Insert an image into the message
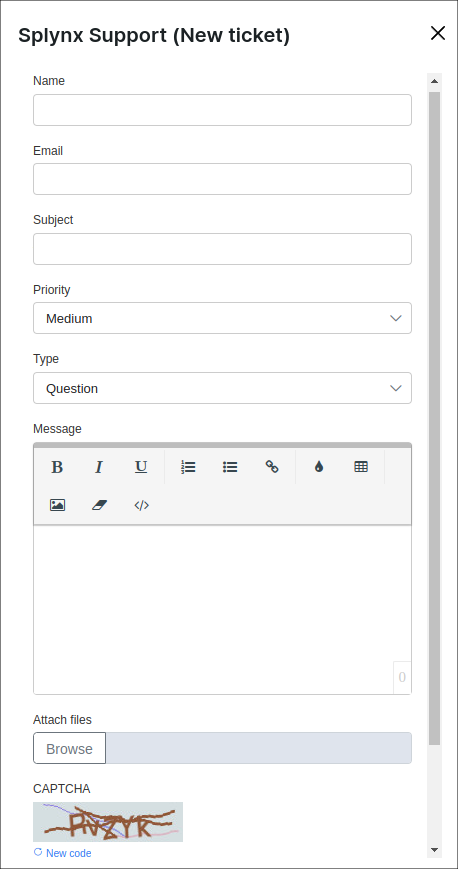Screen dimensions: 458x869 (58, 505)
